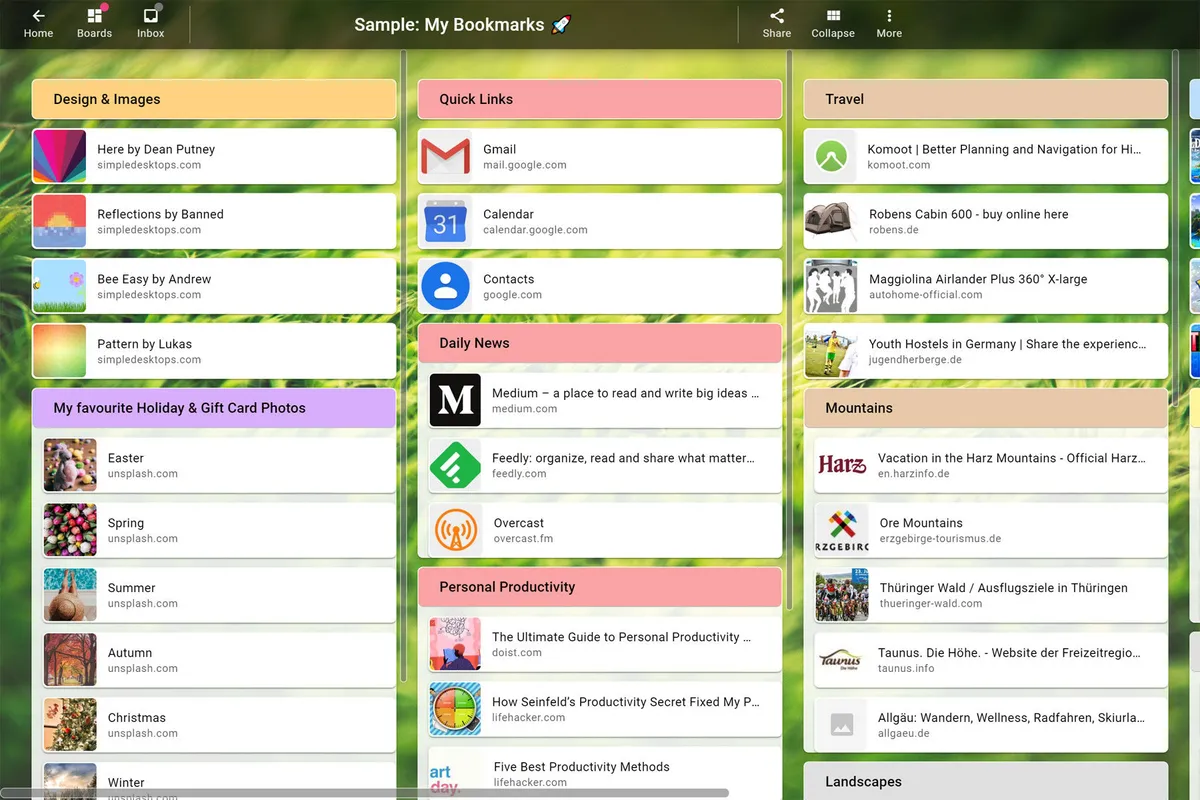Image resolution: width=1200 pixels, height=800 pixels.
Task: Click the Five Best Productivity Methods thumbnail
Action: pos(455,774)
